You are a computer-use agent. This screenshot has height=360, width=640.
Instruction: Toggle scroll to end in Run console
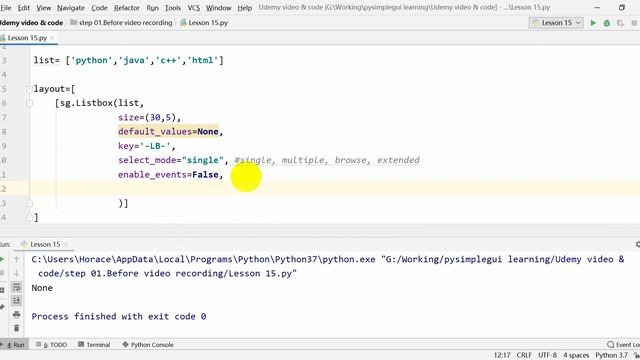(x=16, y=300)
